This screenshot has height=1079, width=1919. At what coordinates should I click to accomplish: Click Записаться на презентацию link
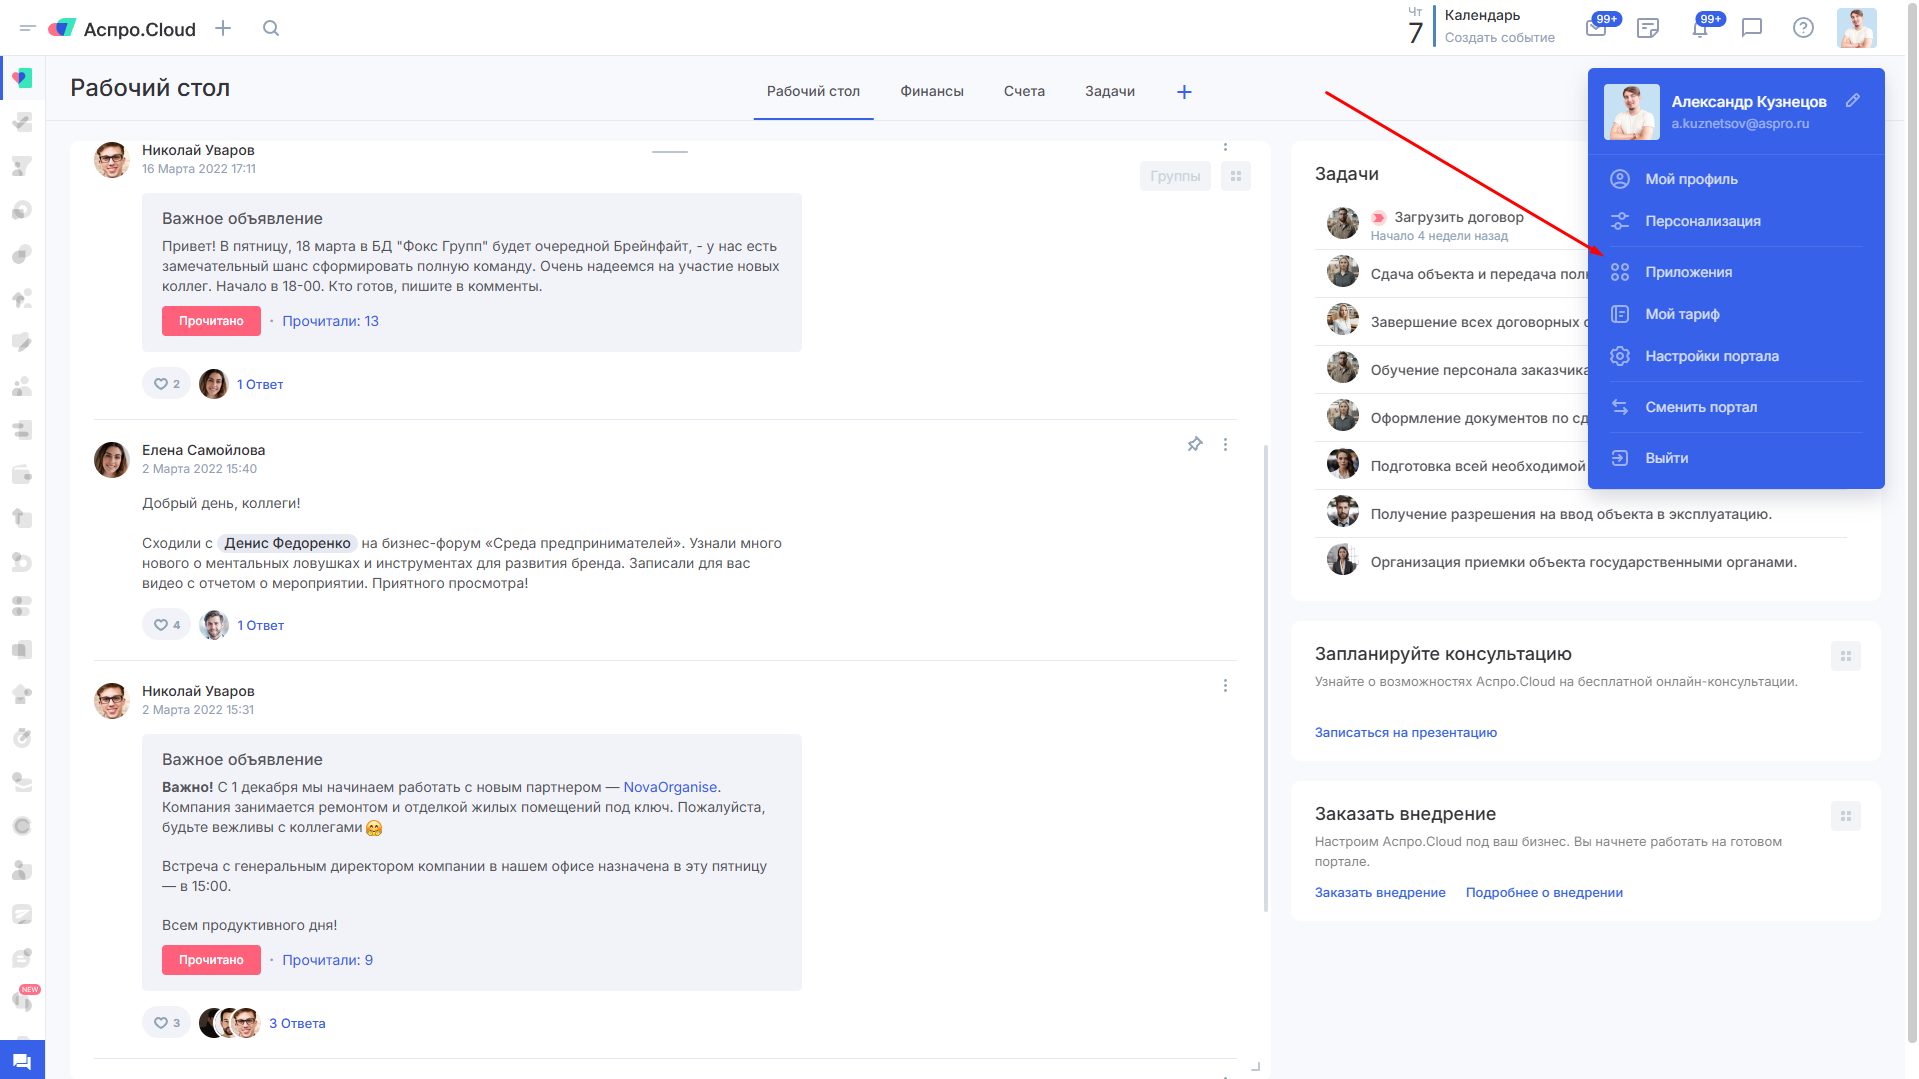pos(1405,732)
